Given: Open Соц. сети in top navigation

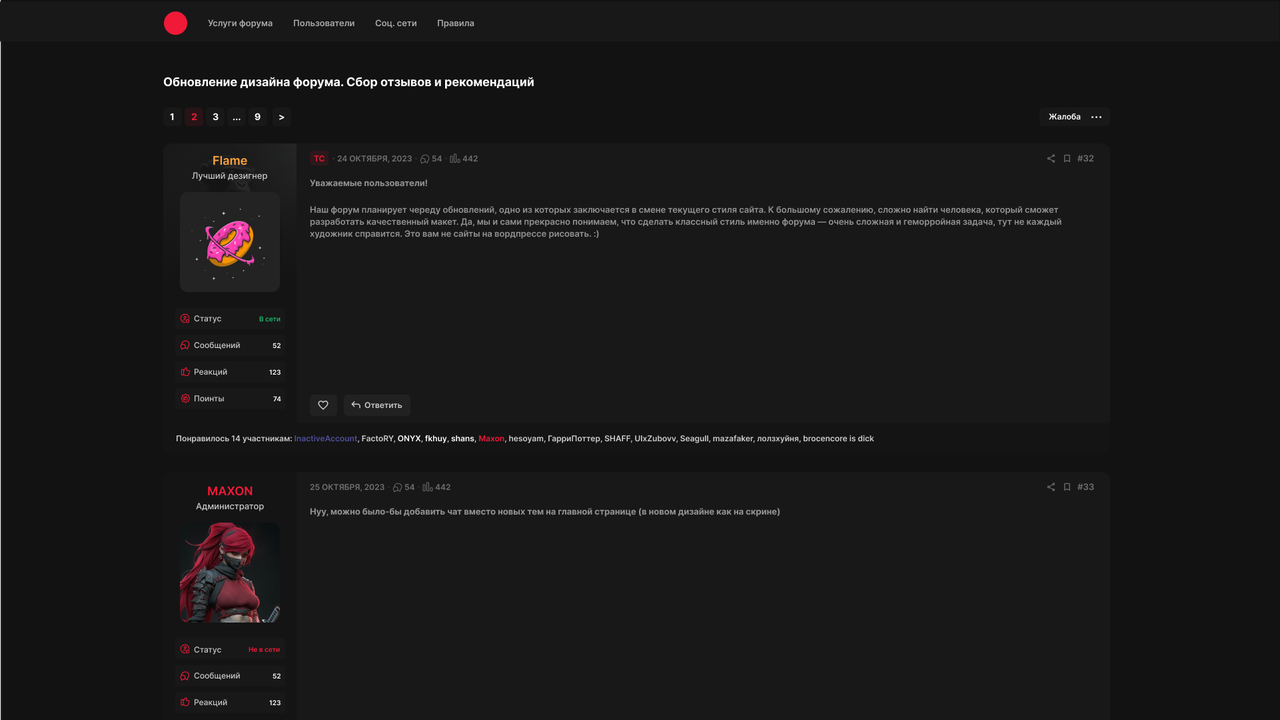Looking at the screenshot, I should tap(396, 23).
